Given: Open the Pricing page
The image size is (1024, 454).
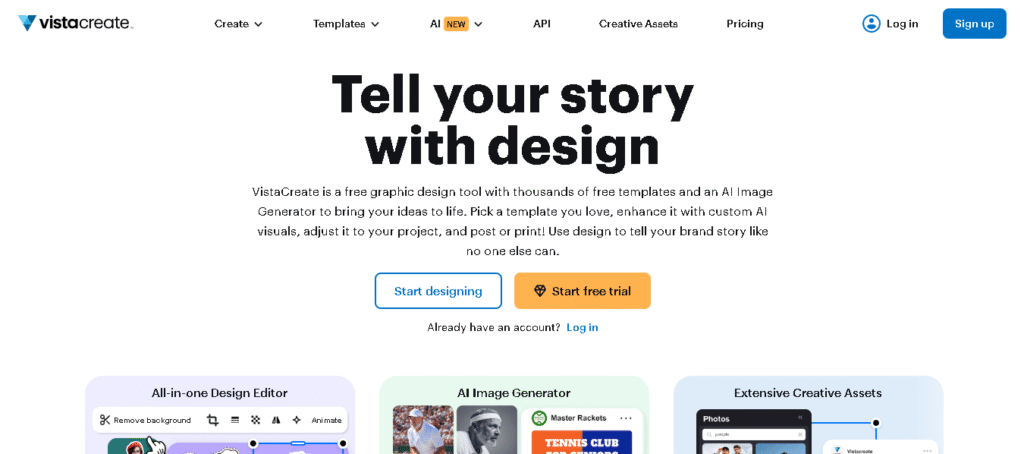Looking at the screenshot, I should point(745,24).
